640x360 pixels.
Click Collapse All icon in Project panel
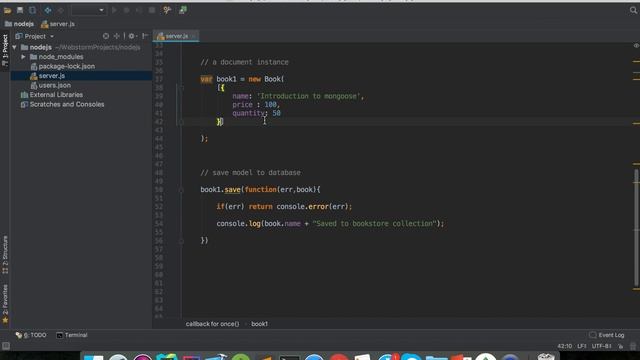click(x=117, y=36)
